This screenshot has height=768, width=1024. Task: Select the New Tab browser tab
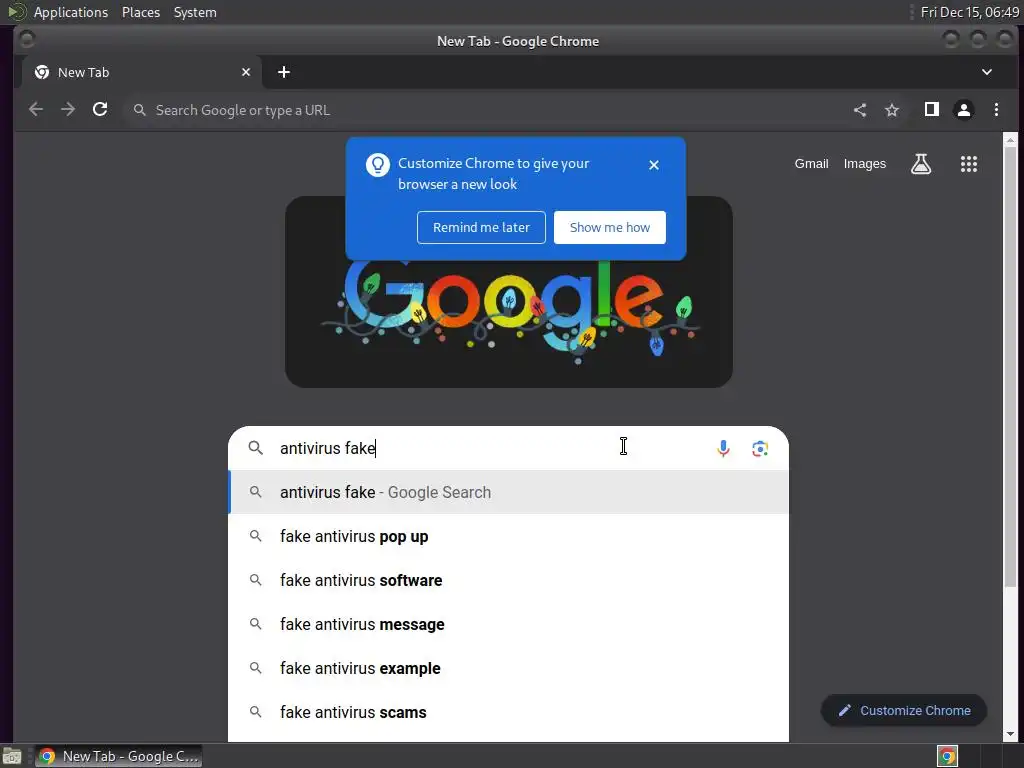tap(142, 72)
